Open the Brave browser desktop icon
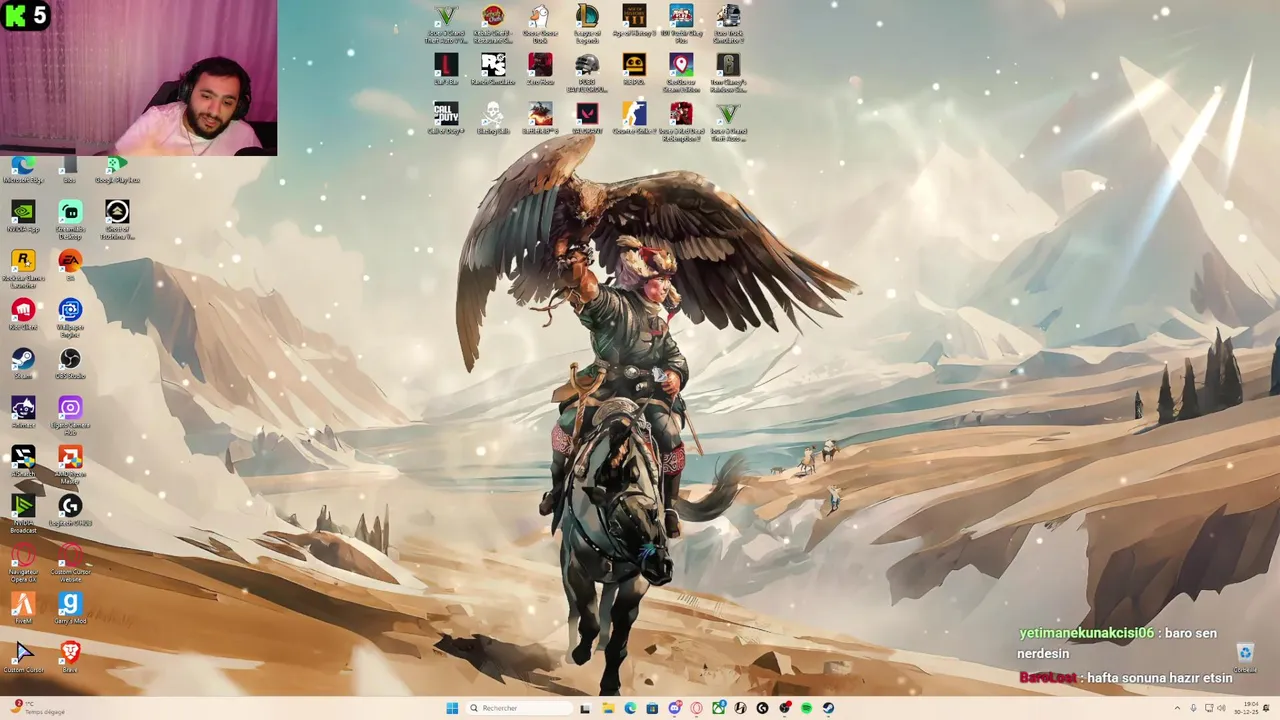 pyautogui.click(x=70, y=658)
